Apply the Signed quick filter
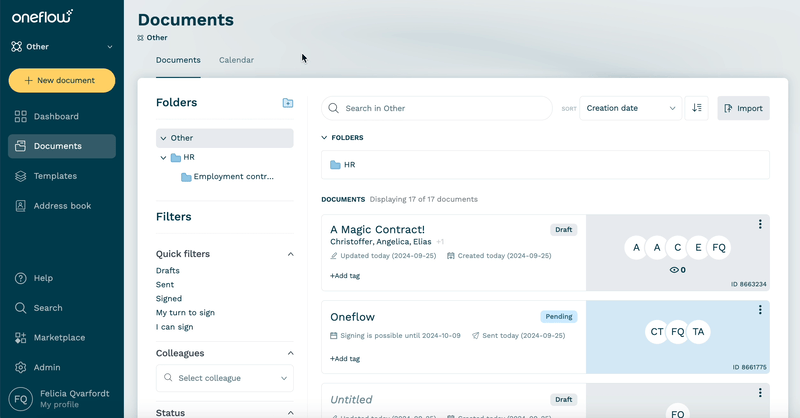 click(168, 299)
